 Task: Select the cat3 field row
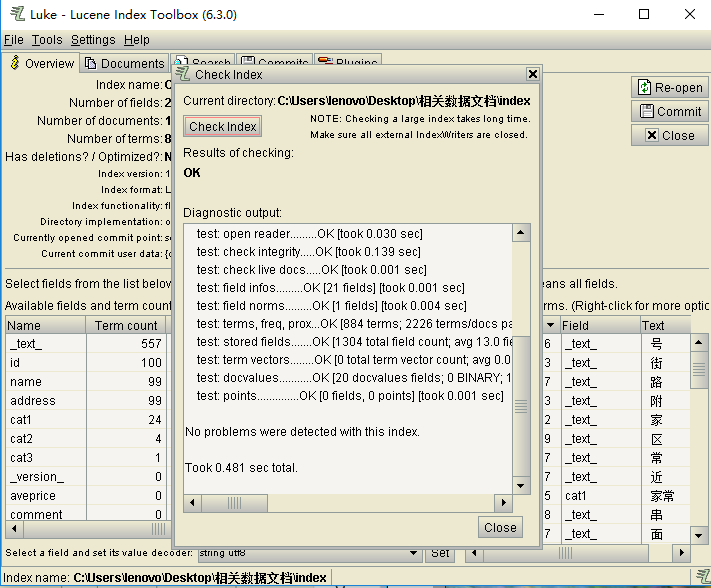86,458
